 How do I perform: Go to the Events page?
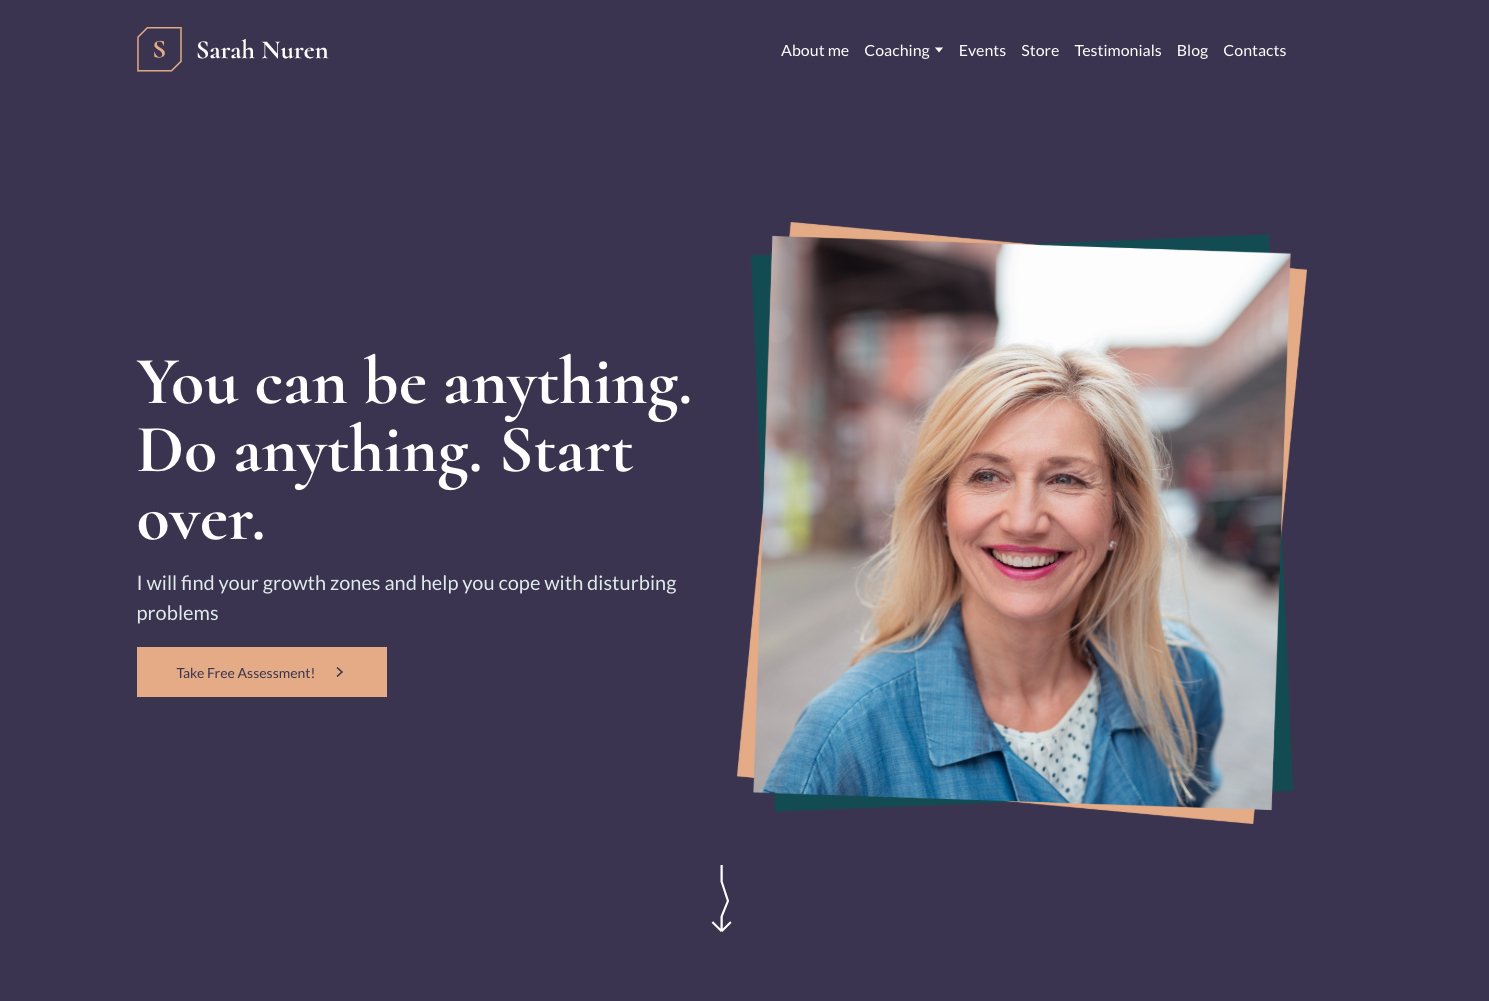tap(982, 50)
